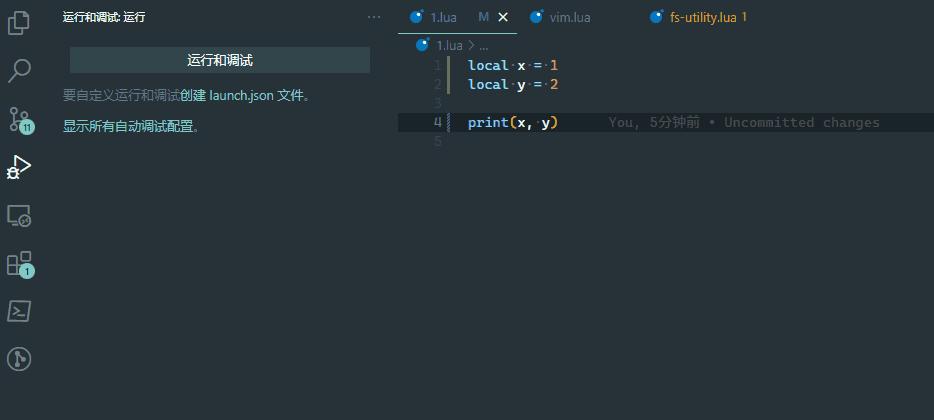
Task: Show the Extensions view icon
Action: 19,263
